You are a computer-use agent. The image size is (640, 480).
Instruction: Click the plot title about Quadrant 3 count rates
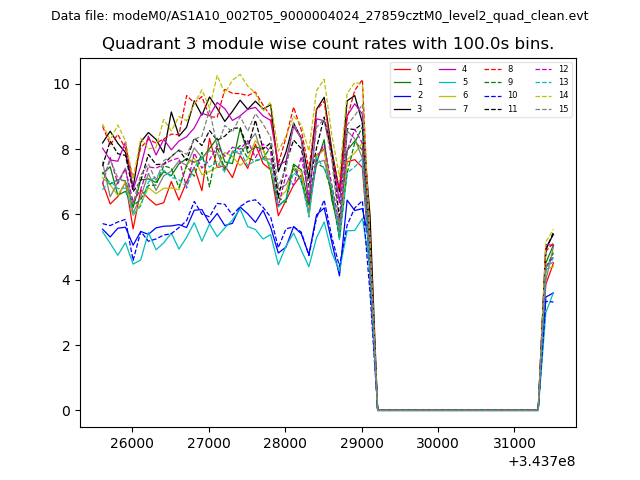[328, 44]
